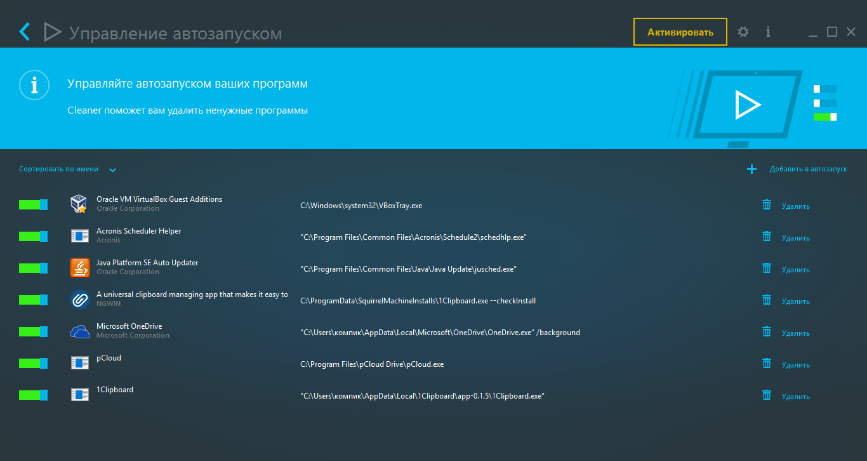Click Удалить for schedhlp.exe entry
This screenshot has width=867, height=461.
795,238
